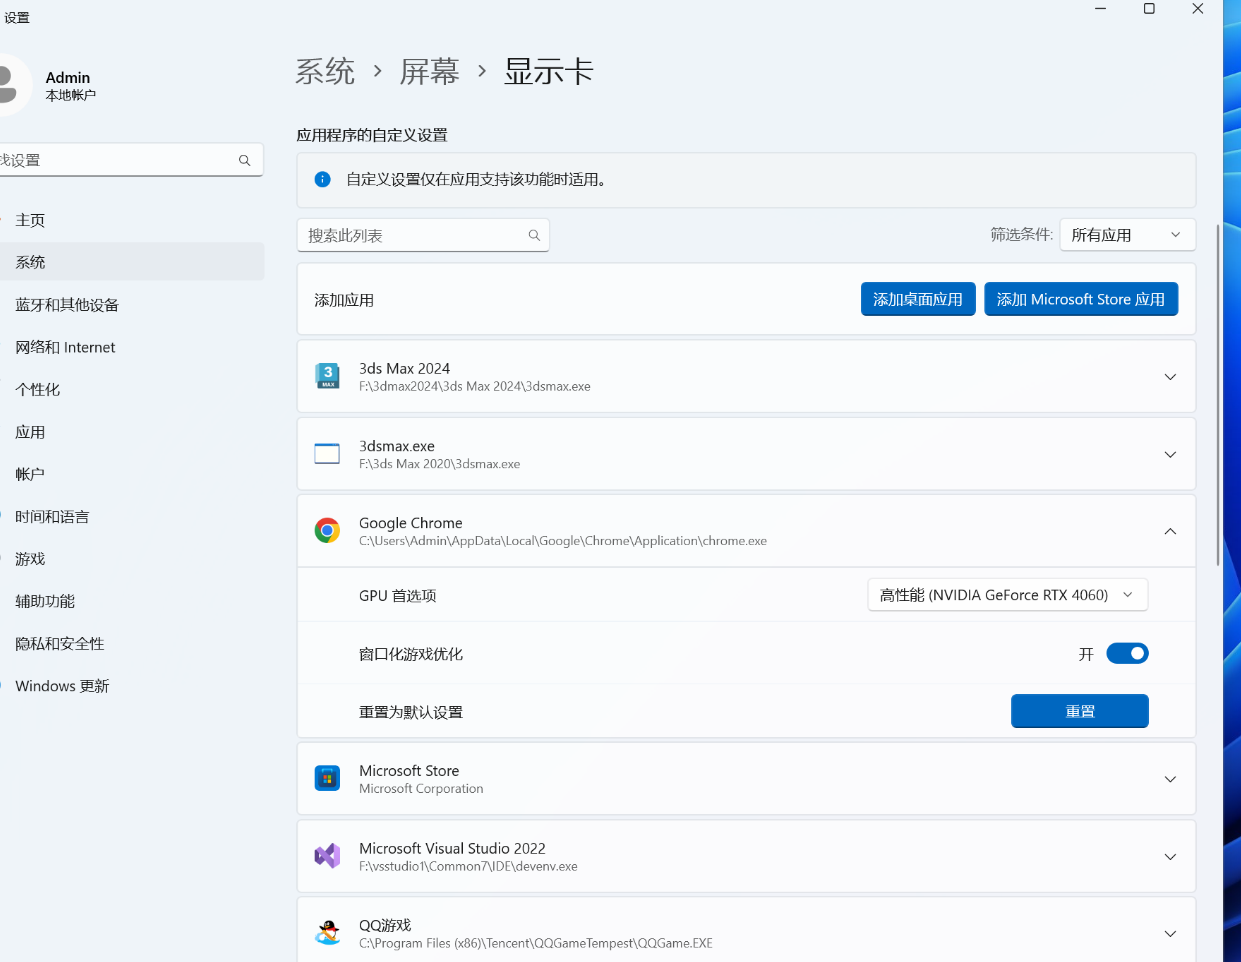
Task: Click the sidebar settings search magnifier
Action: point(244,160)
